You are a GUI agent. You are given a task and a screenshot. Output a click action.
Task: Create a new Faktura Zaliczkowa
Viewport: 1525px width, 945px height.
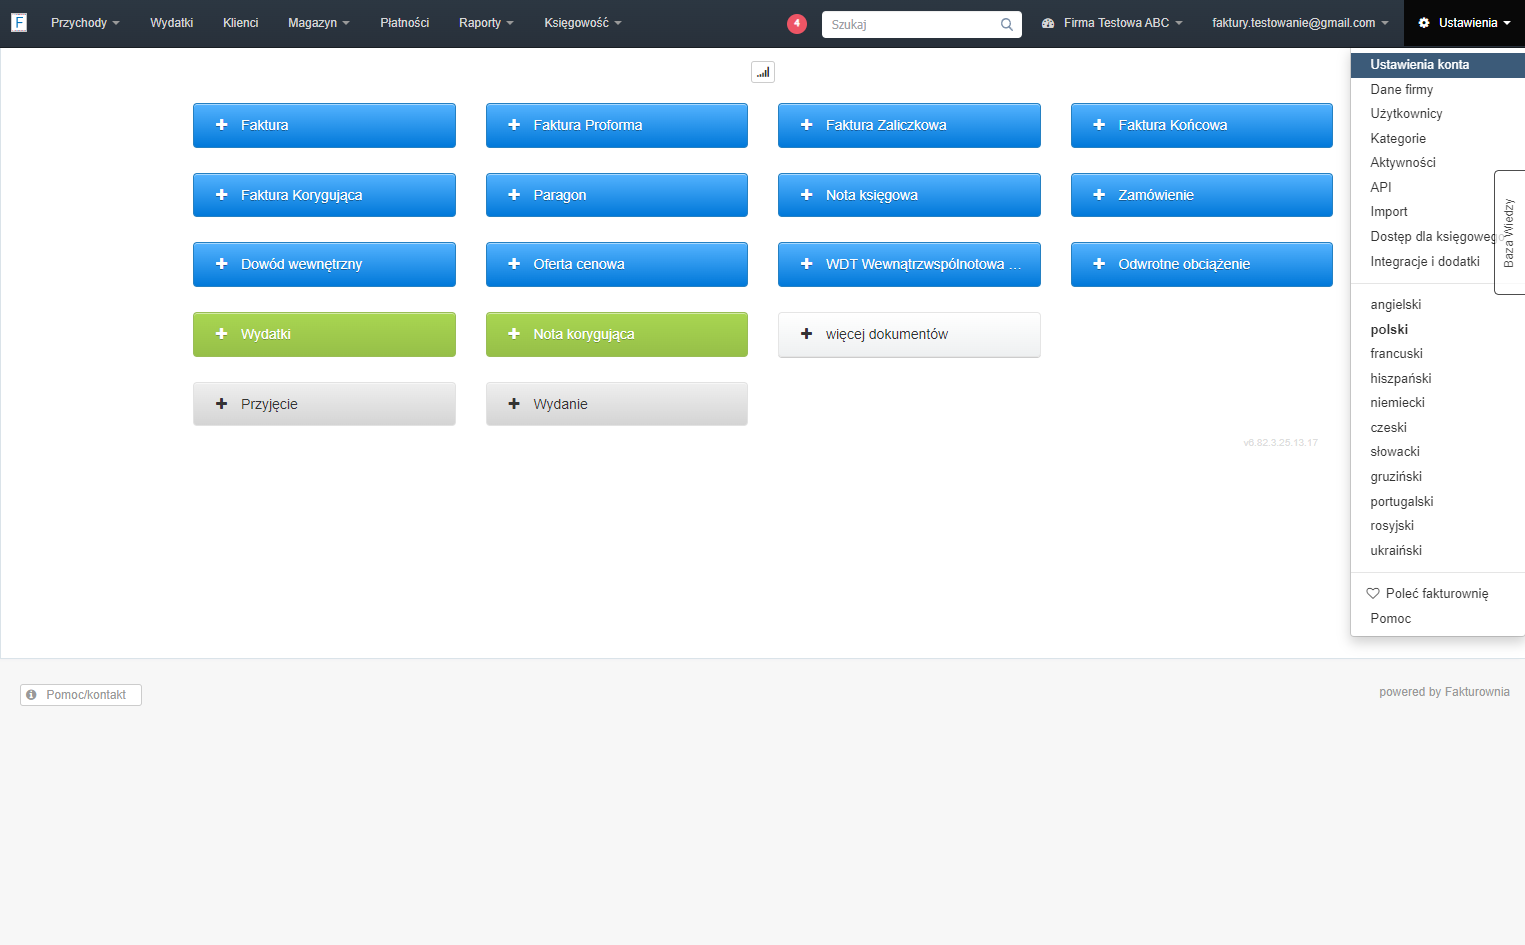point(909,125)
